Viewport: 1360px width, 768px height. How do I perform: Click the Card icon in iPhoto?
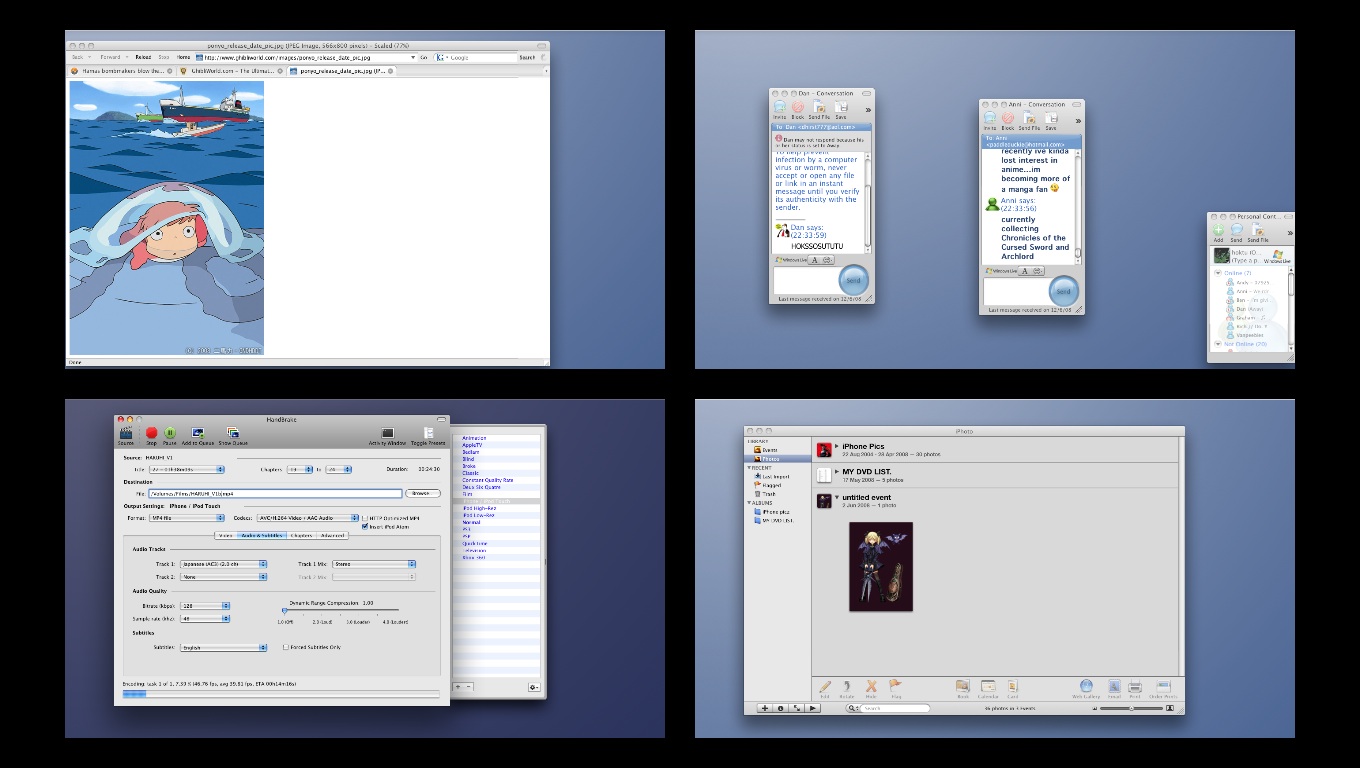1012,688
